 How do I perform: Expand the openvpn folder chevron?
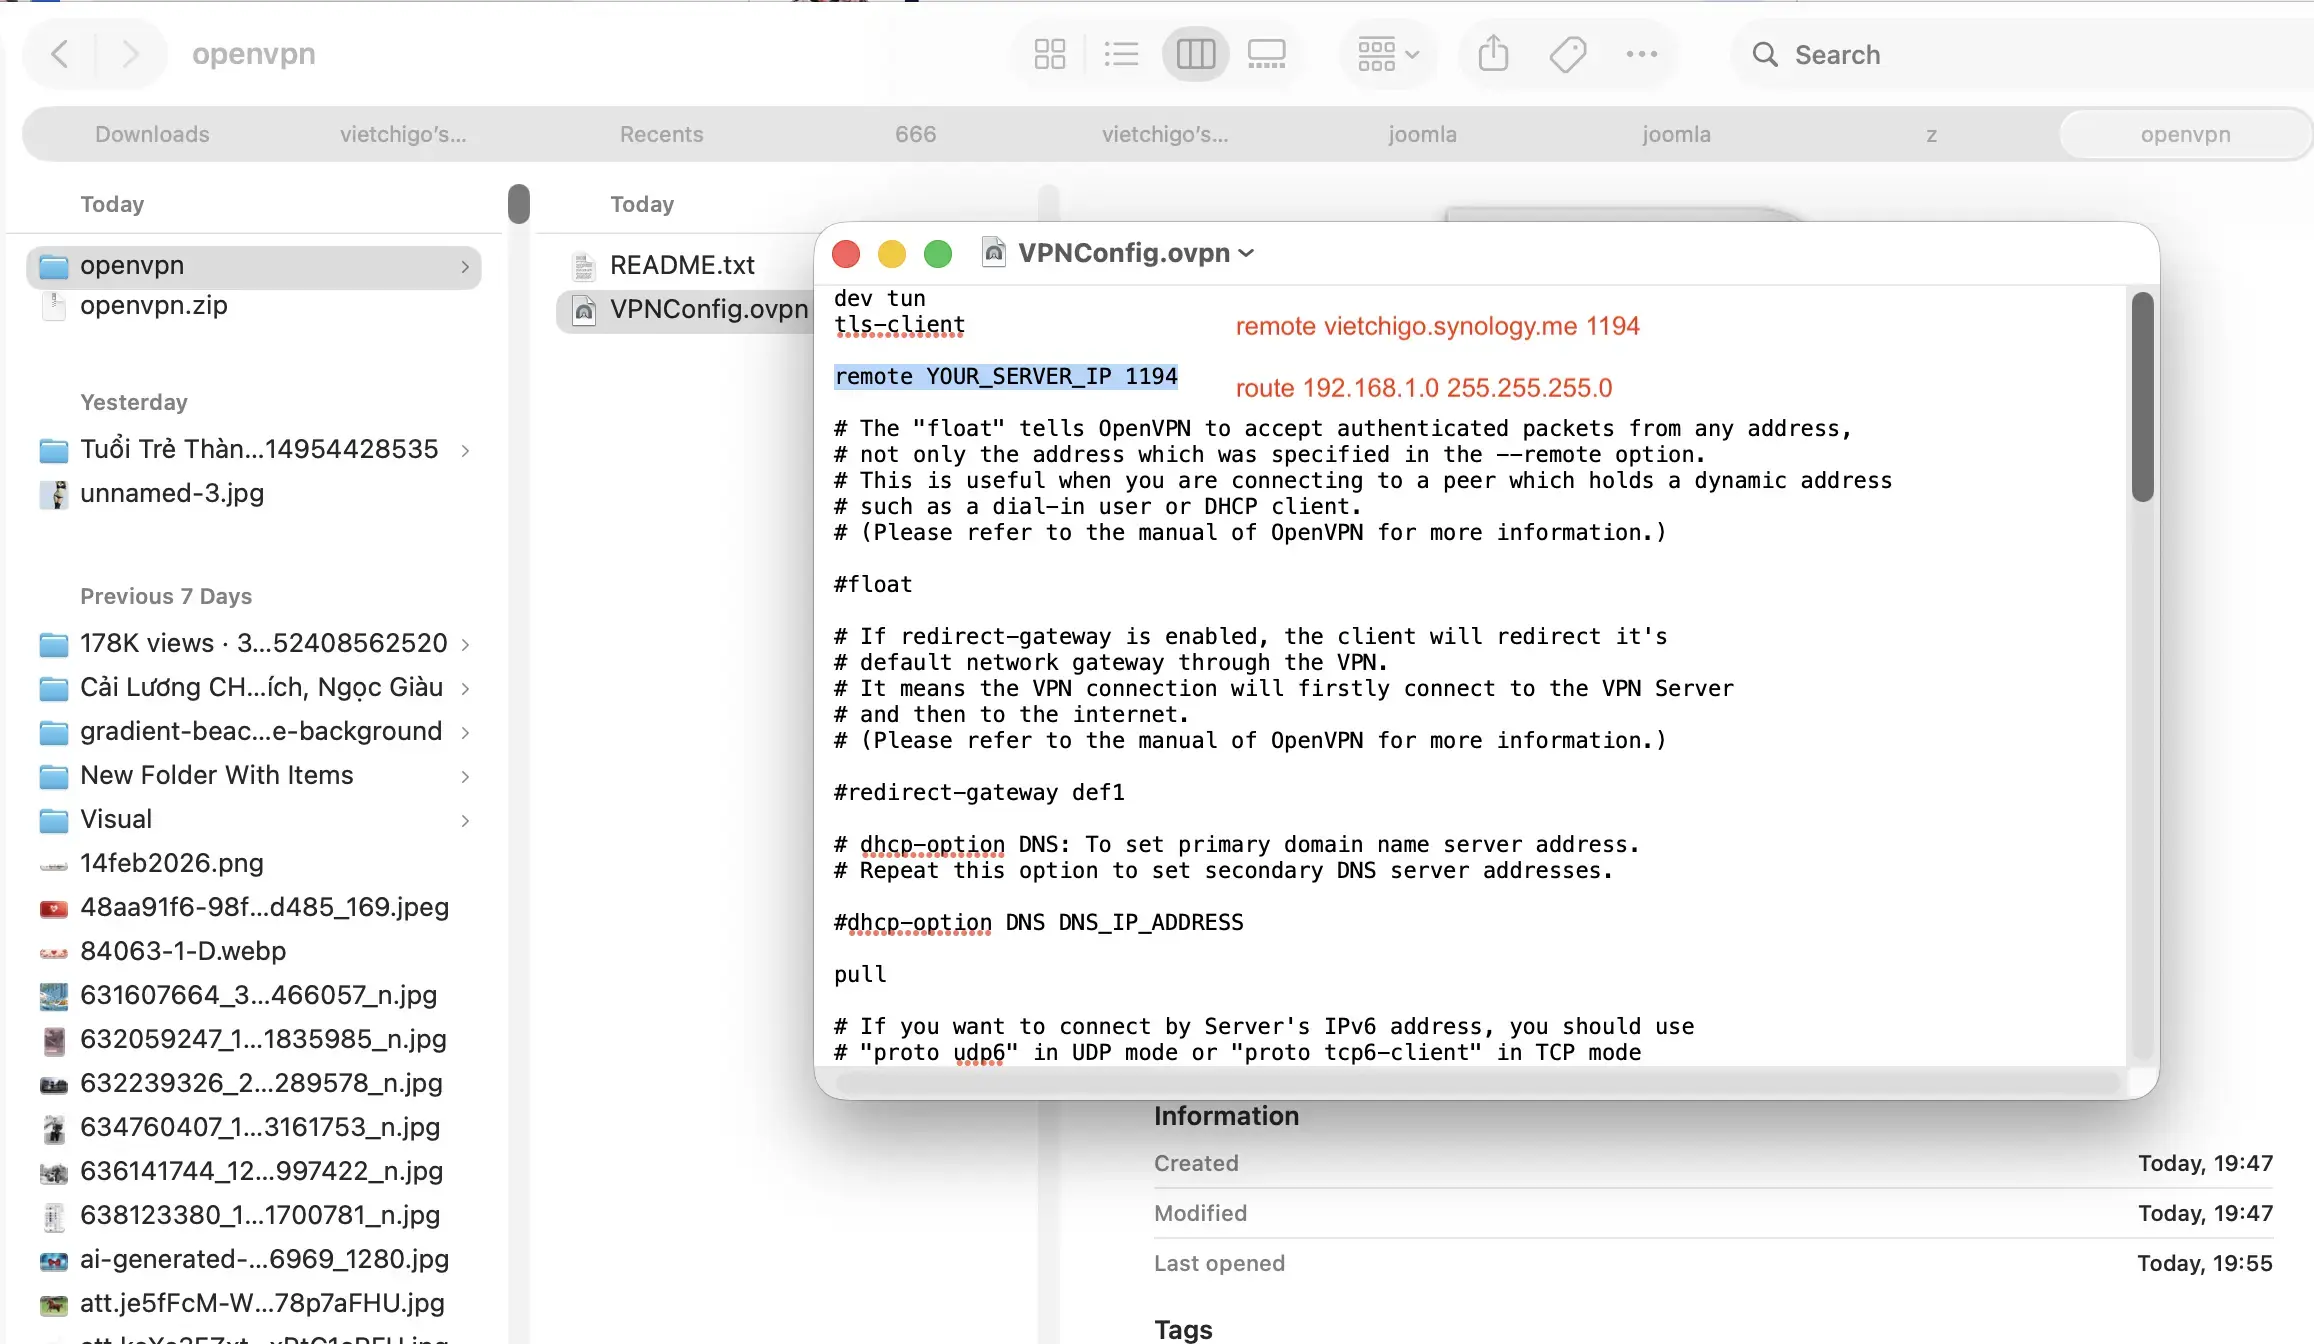[x=465, y=267]
